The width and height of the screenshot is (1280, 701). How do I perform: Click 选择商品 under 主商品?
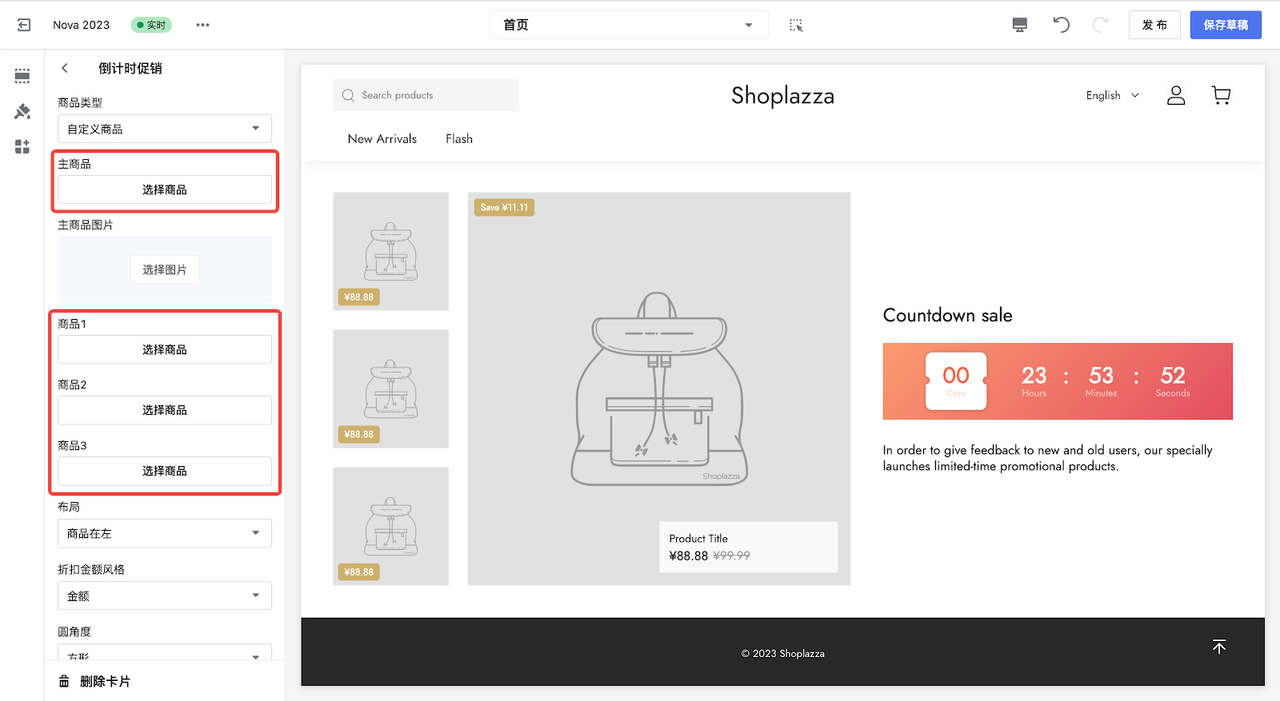tap(164, 190)
